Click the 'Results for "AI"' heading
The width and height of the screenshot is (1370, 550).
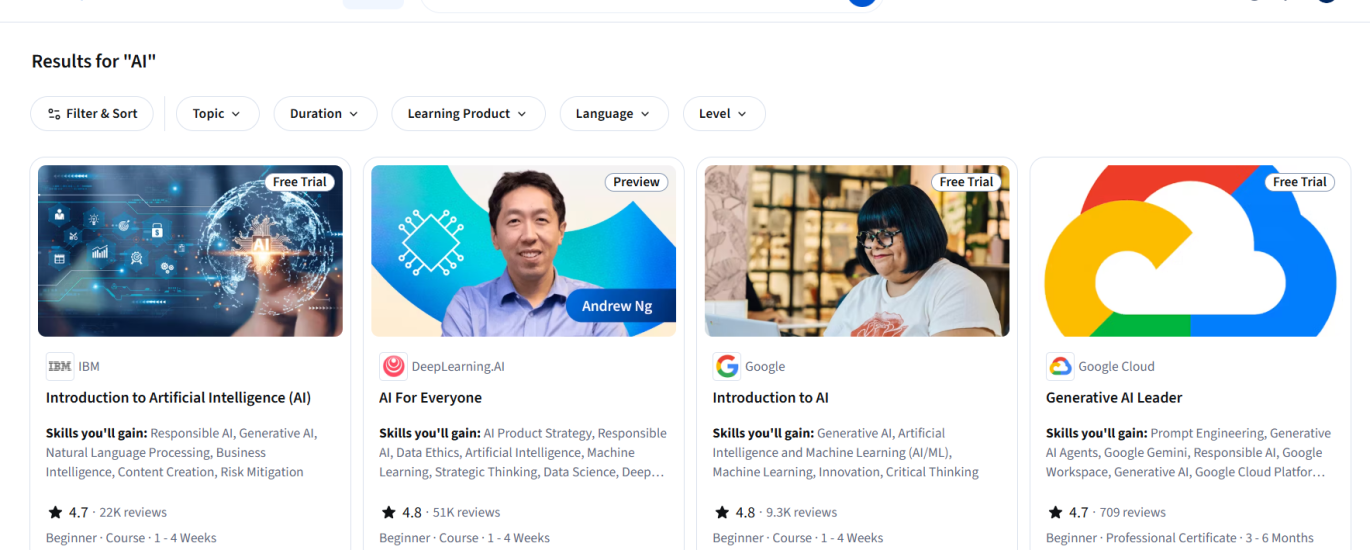click(94, 61)
